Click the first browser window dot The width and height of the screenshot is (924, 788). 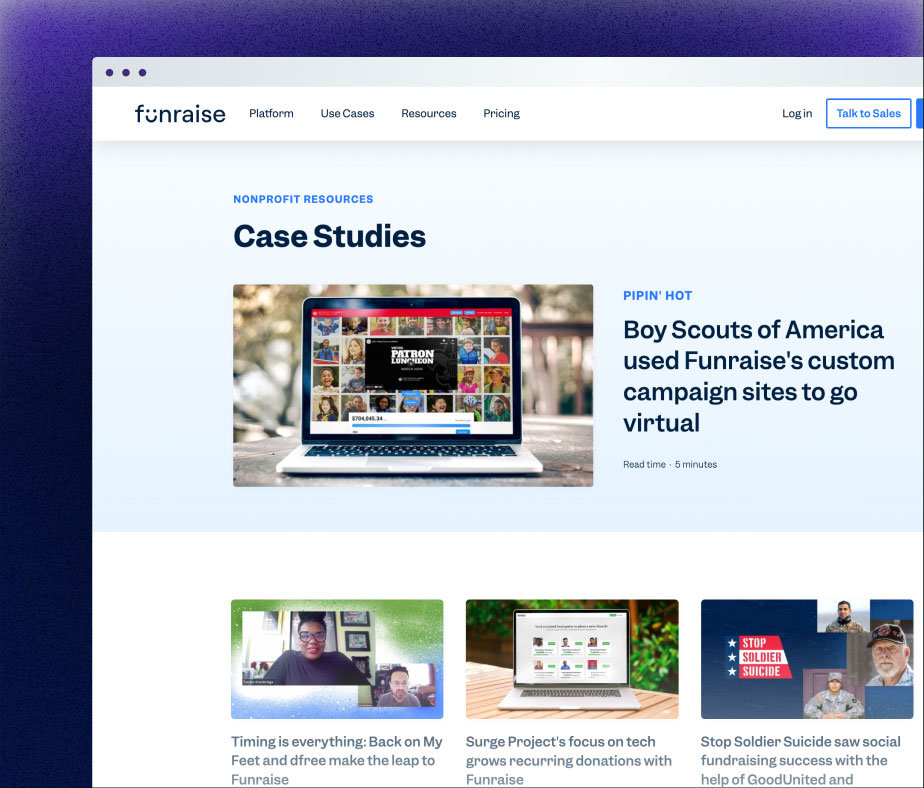[x=111, y=72]
